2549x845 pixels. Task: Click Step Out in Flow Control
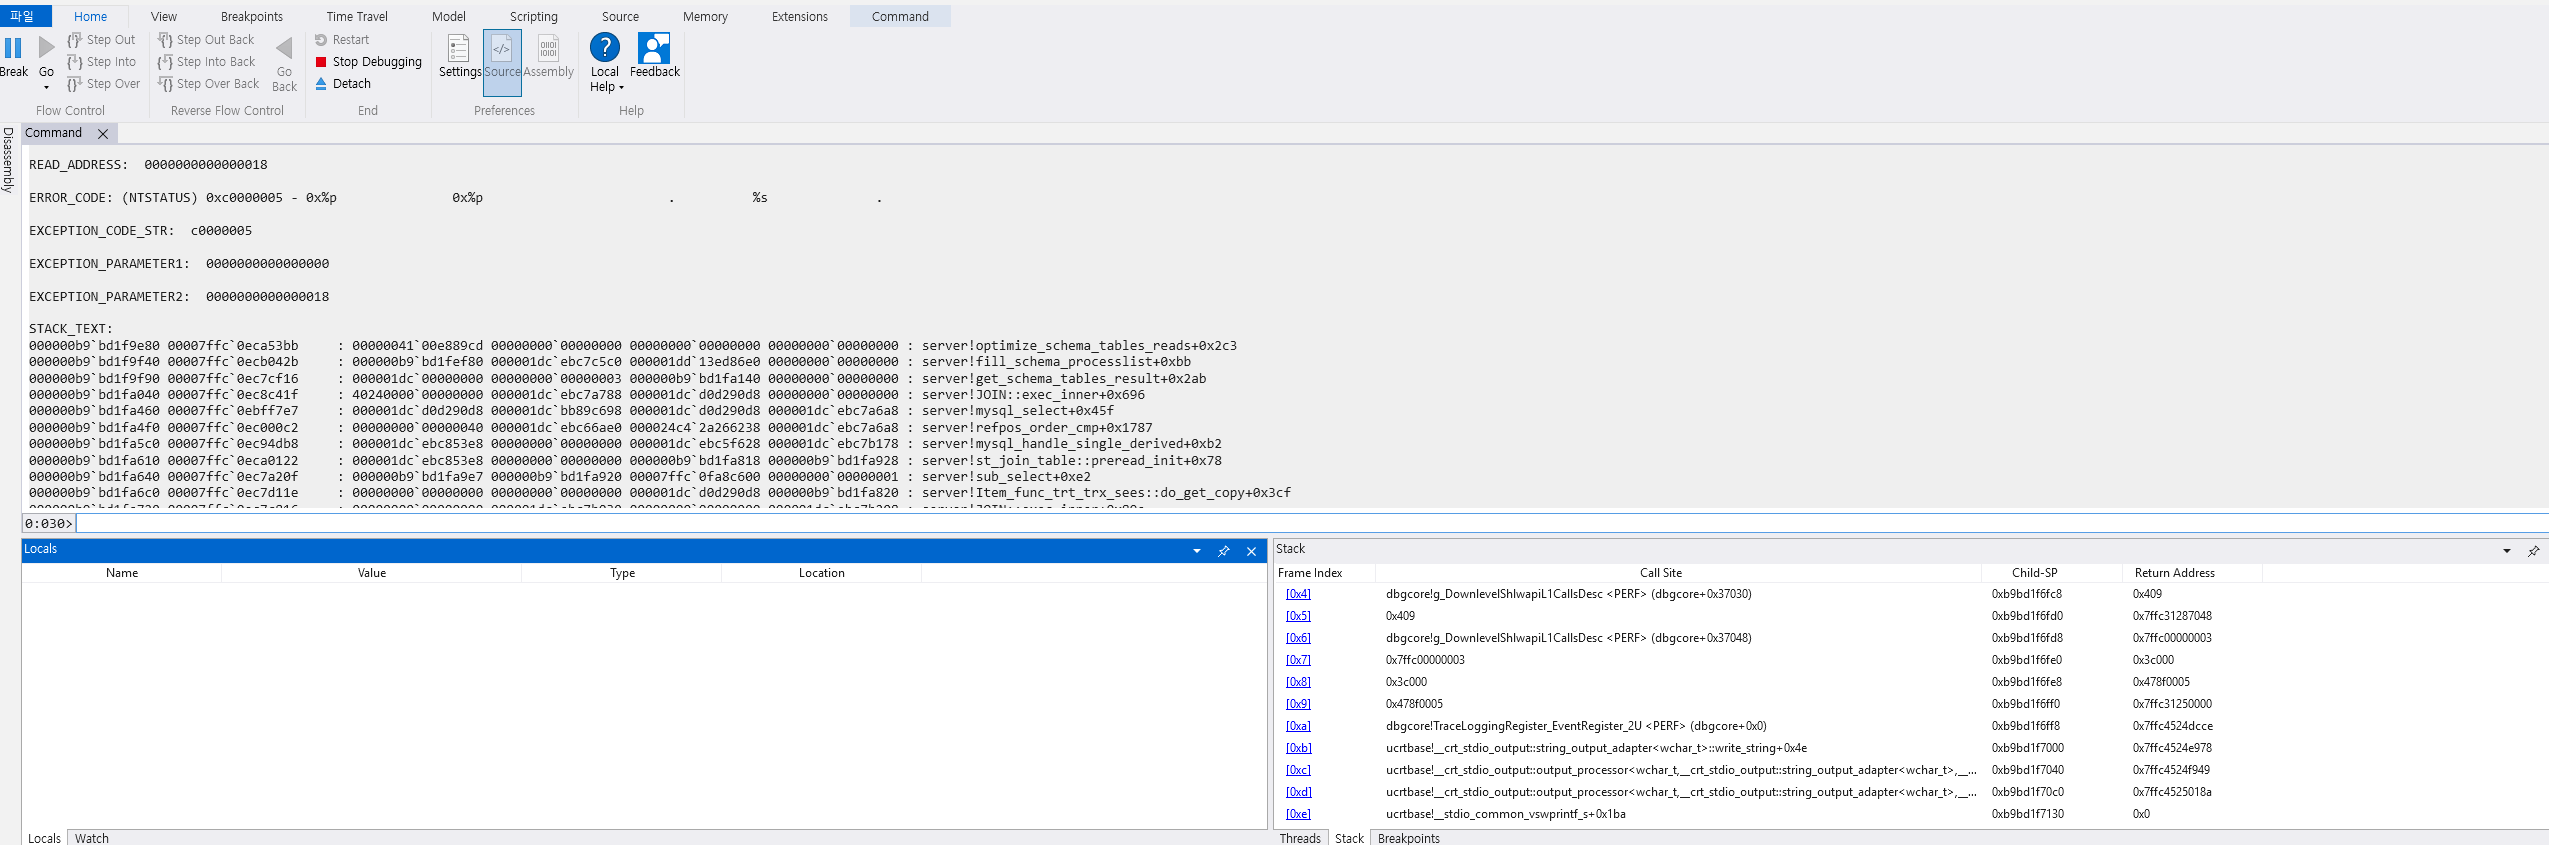[x=101, y=40]
